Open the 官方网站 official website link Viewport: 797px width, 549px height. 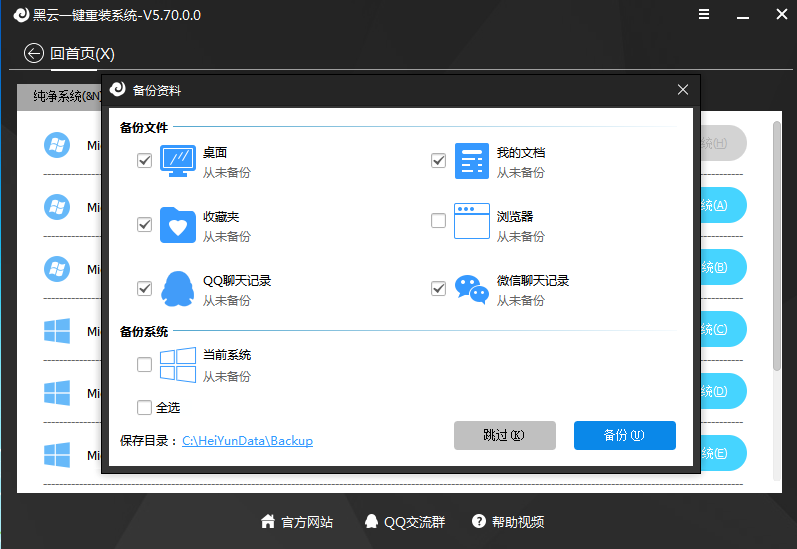point(297,522)
